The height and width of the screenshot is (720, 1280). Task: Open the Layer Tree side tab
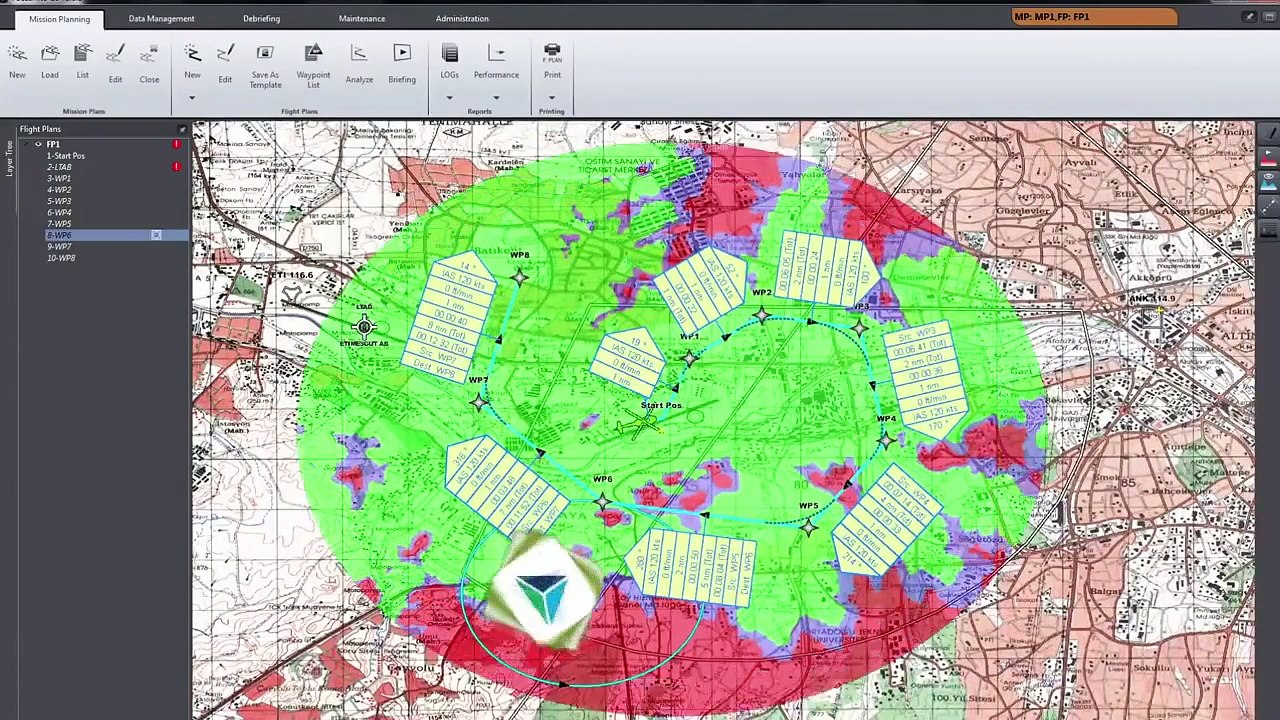coord(10,159)
